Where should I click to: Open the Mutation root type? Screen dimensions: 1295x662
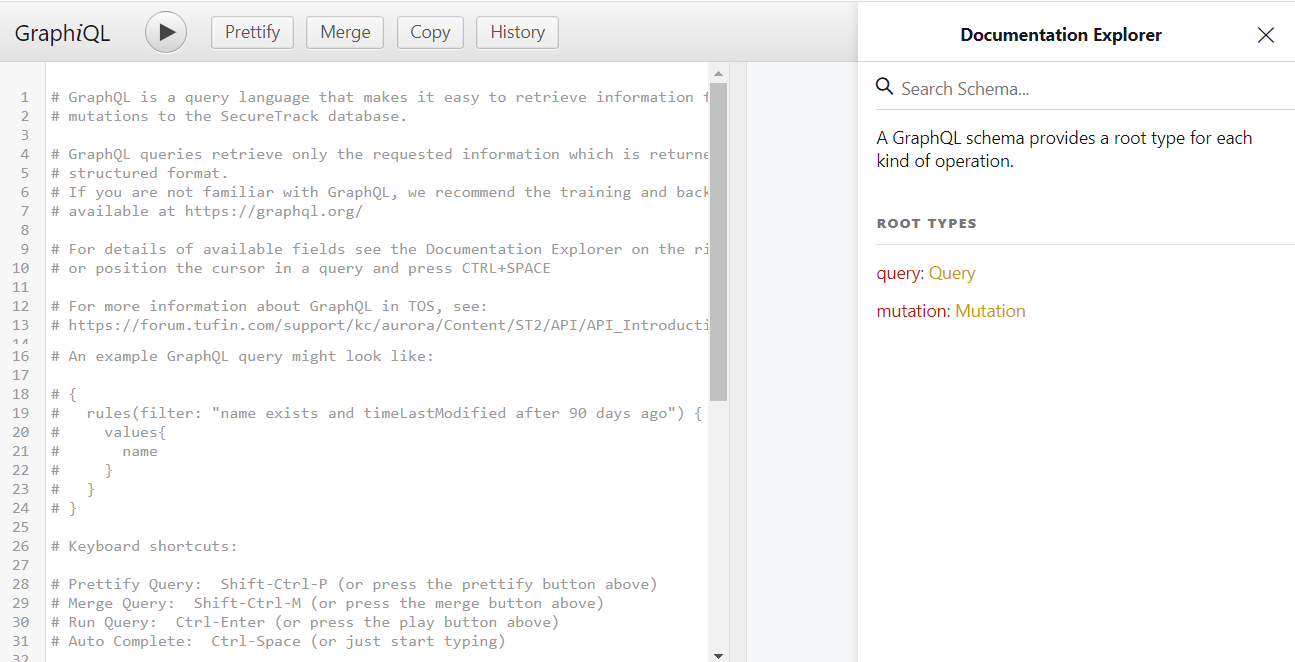990,311
